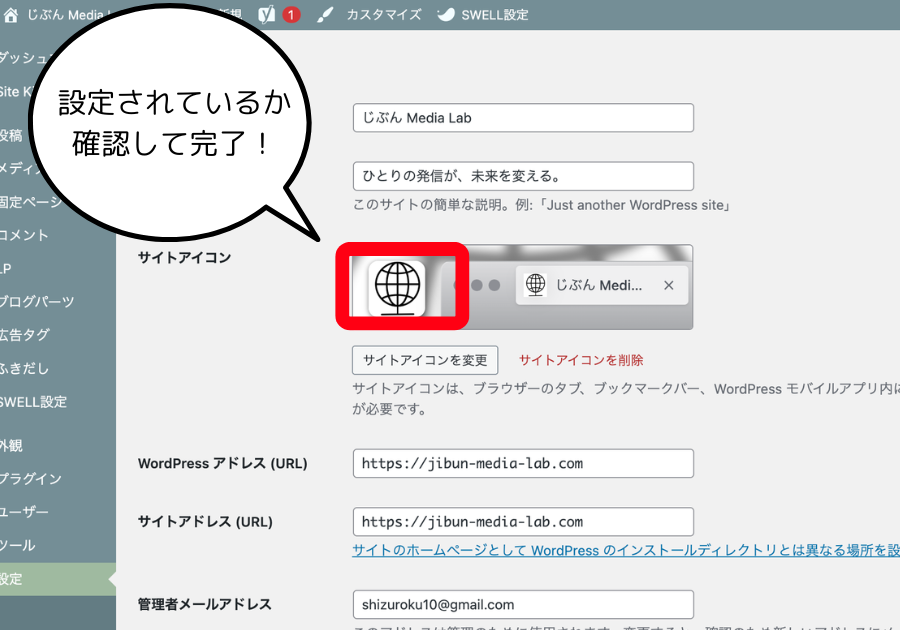Select the tagline field ひとりの発信が、未来を変える。
Image resolution: width=900 pixels, height=630 pixels.
coord(522,176)
